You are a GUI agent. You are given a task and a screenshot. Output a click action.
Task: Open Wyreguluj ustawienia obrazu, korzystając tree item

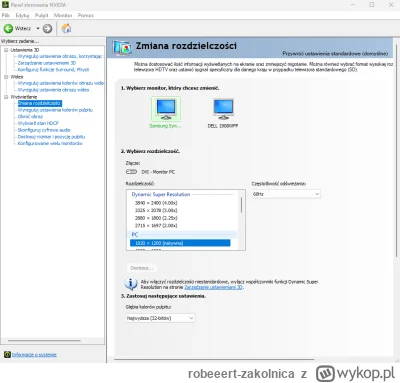[x=60, y=56]
